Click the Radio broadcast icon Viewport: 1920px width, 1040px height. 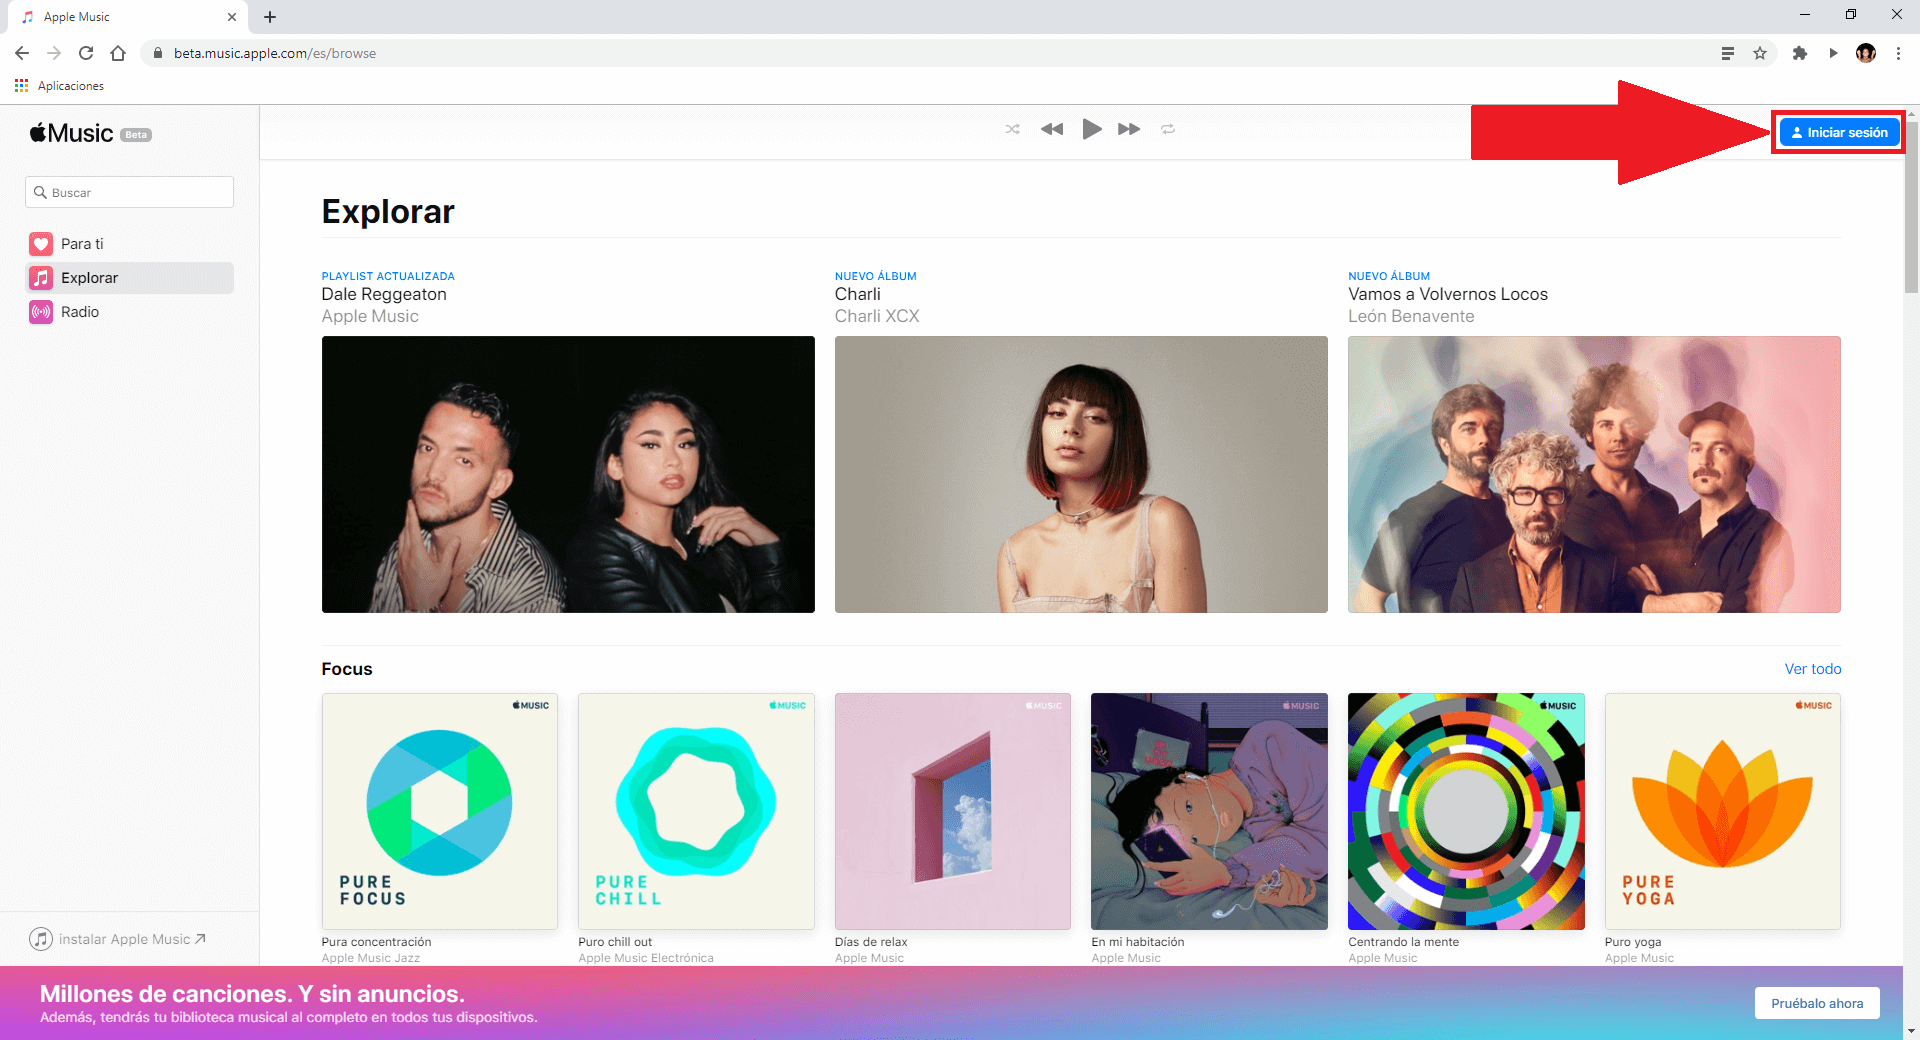[x=41, y=312]
